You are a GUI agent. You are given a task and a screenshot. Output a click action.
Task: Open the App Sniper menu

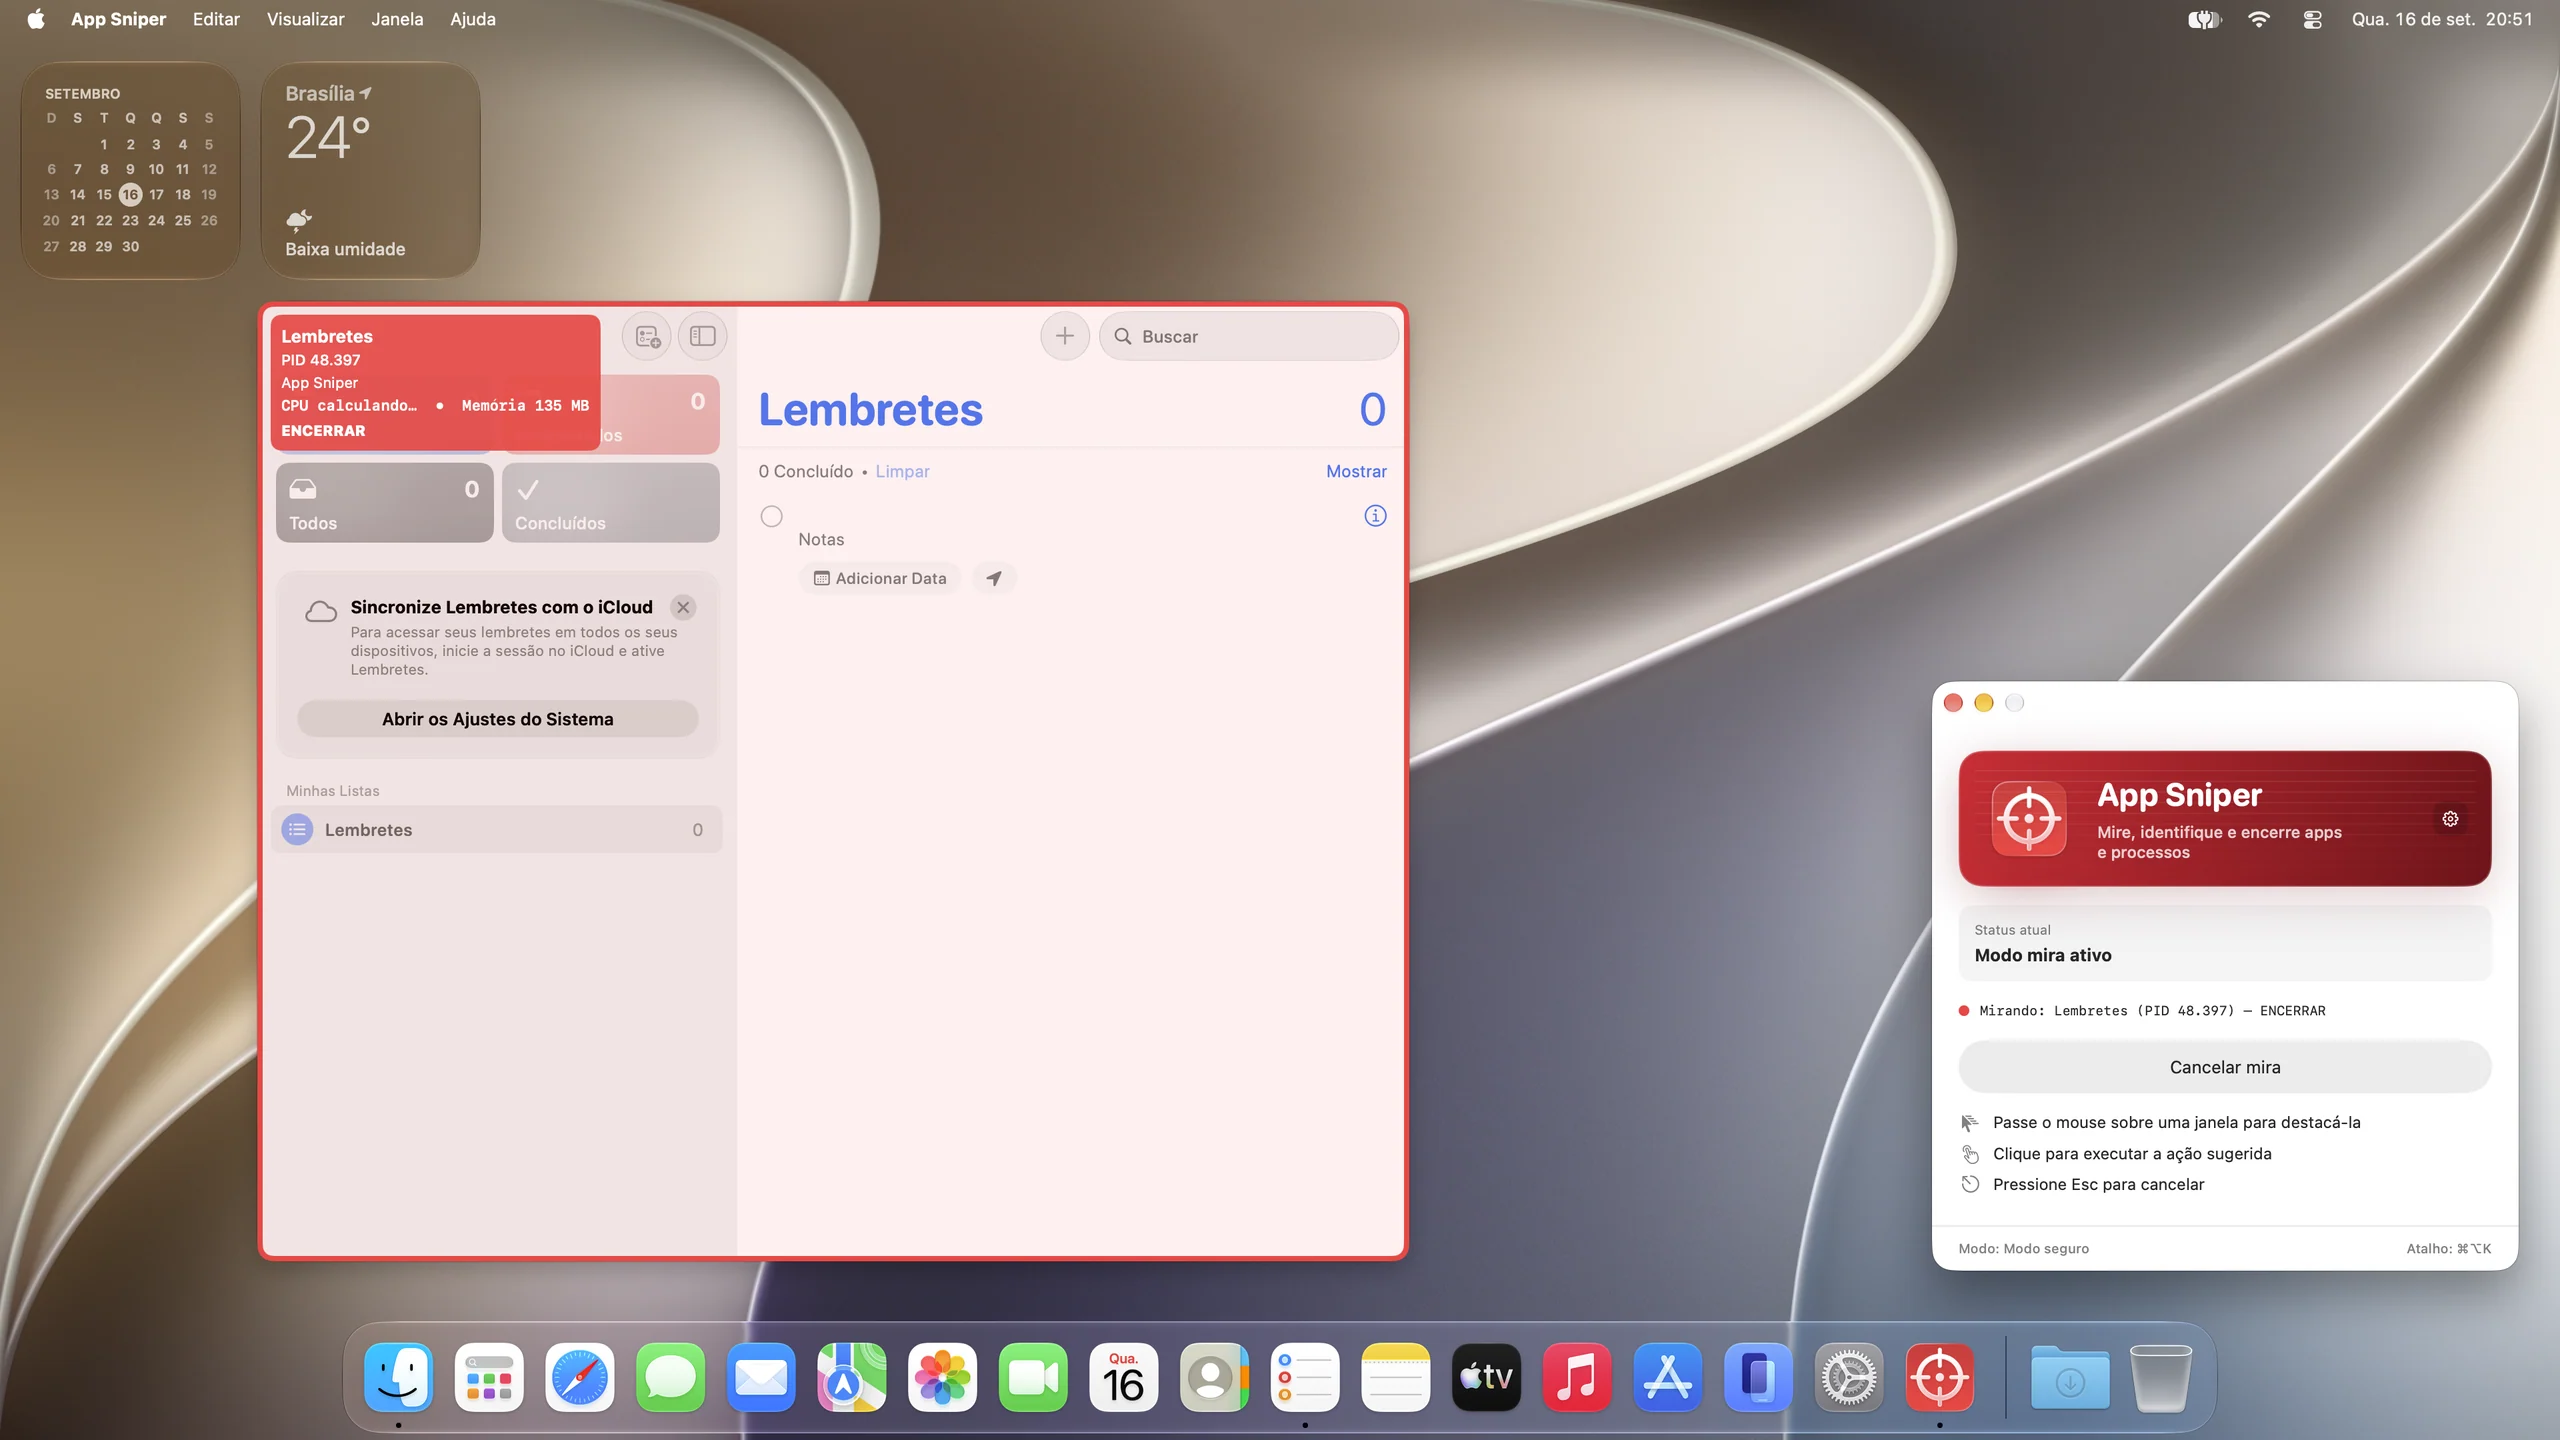(x=118, y=19)
